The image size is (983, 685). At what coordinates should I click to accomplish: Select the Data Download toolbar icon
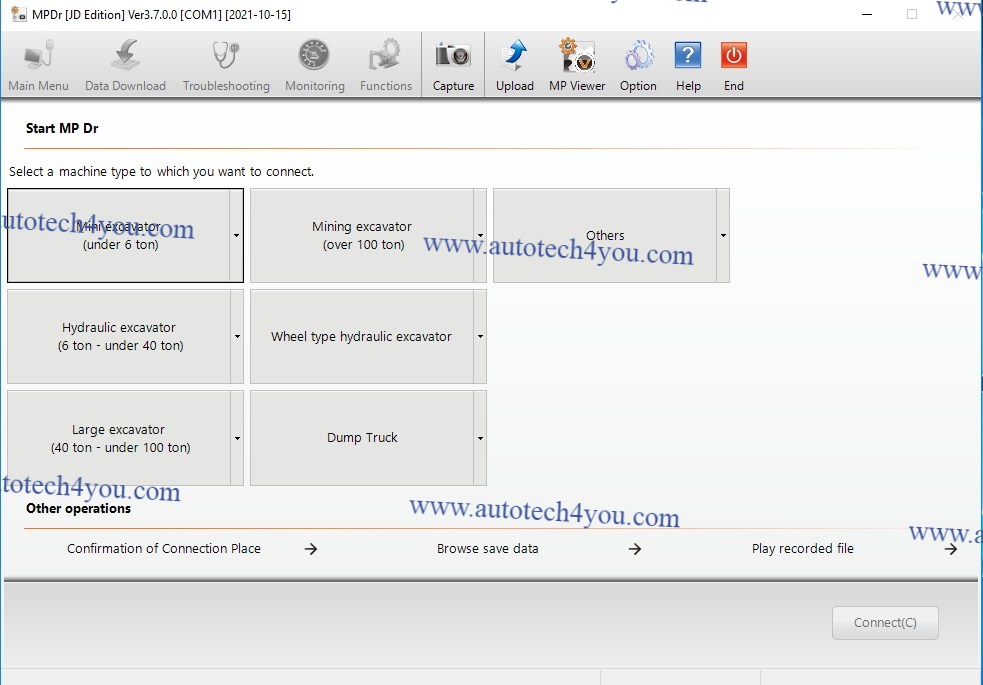pyautogui.click(x=125, y=56)
